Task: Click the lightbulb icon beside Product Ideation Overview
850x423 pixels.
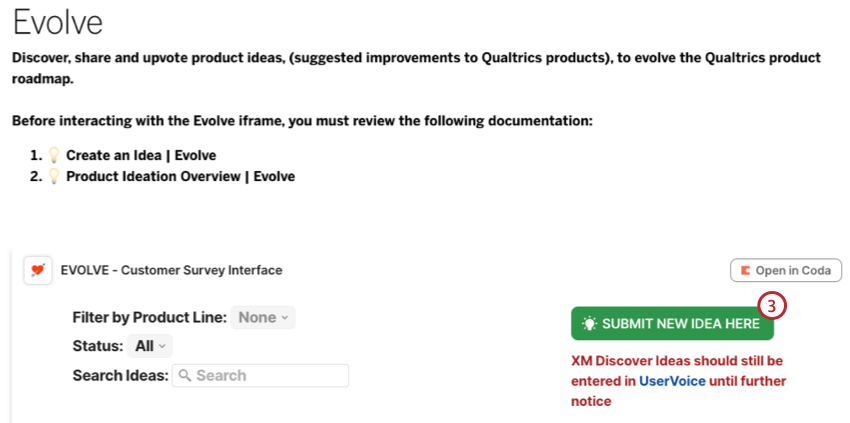Action: (53, 176)
